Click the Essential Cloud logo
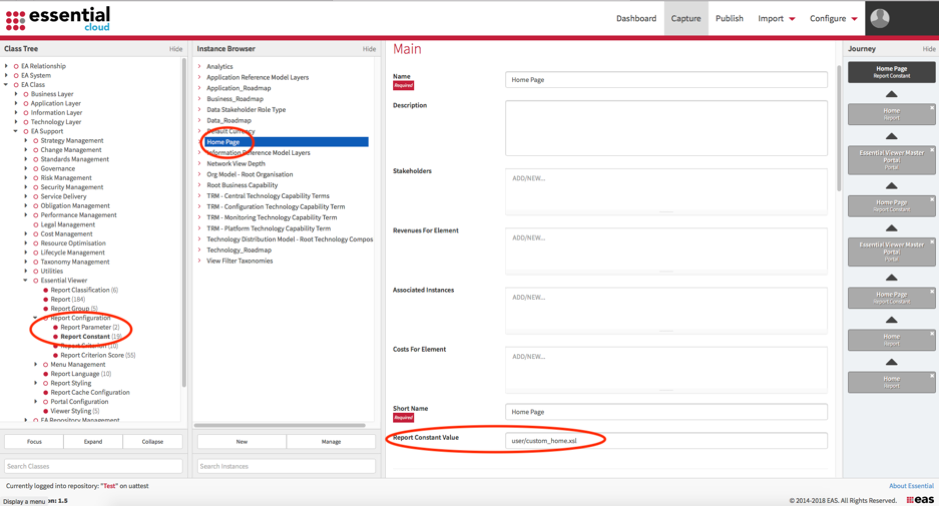Screen dimensions: 939x506 tap(57, 19)
